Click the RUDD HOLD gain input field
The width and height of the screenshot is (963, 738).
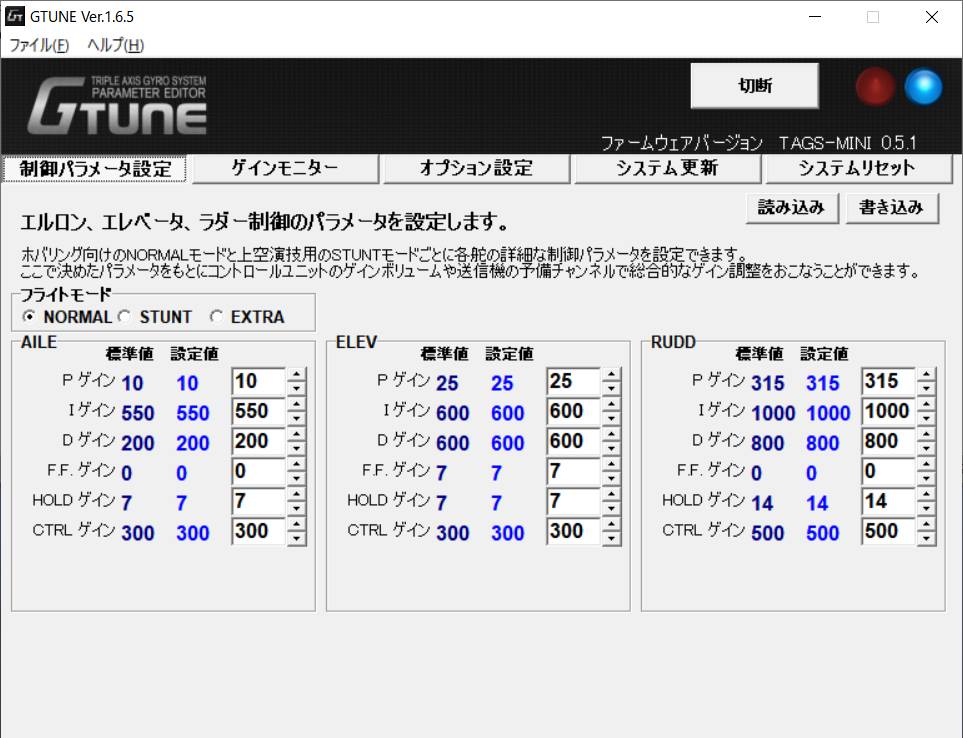point(889,502)
